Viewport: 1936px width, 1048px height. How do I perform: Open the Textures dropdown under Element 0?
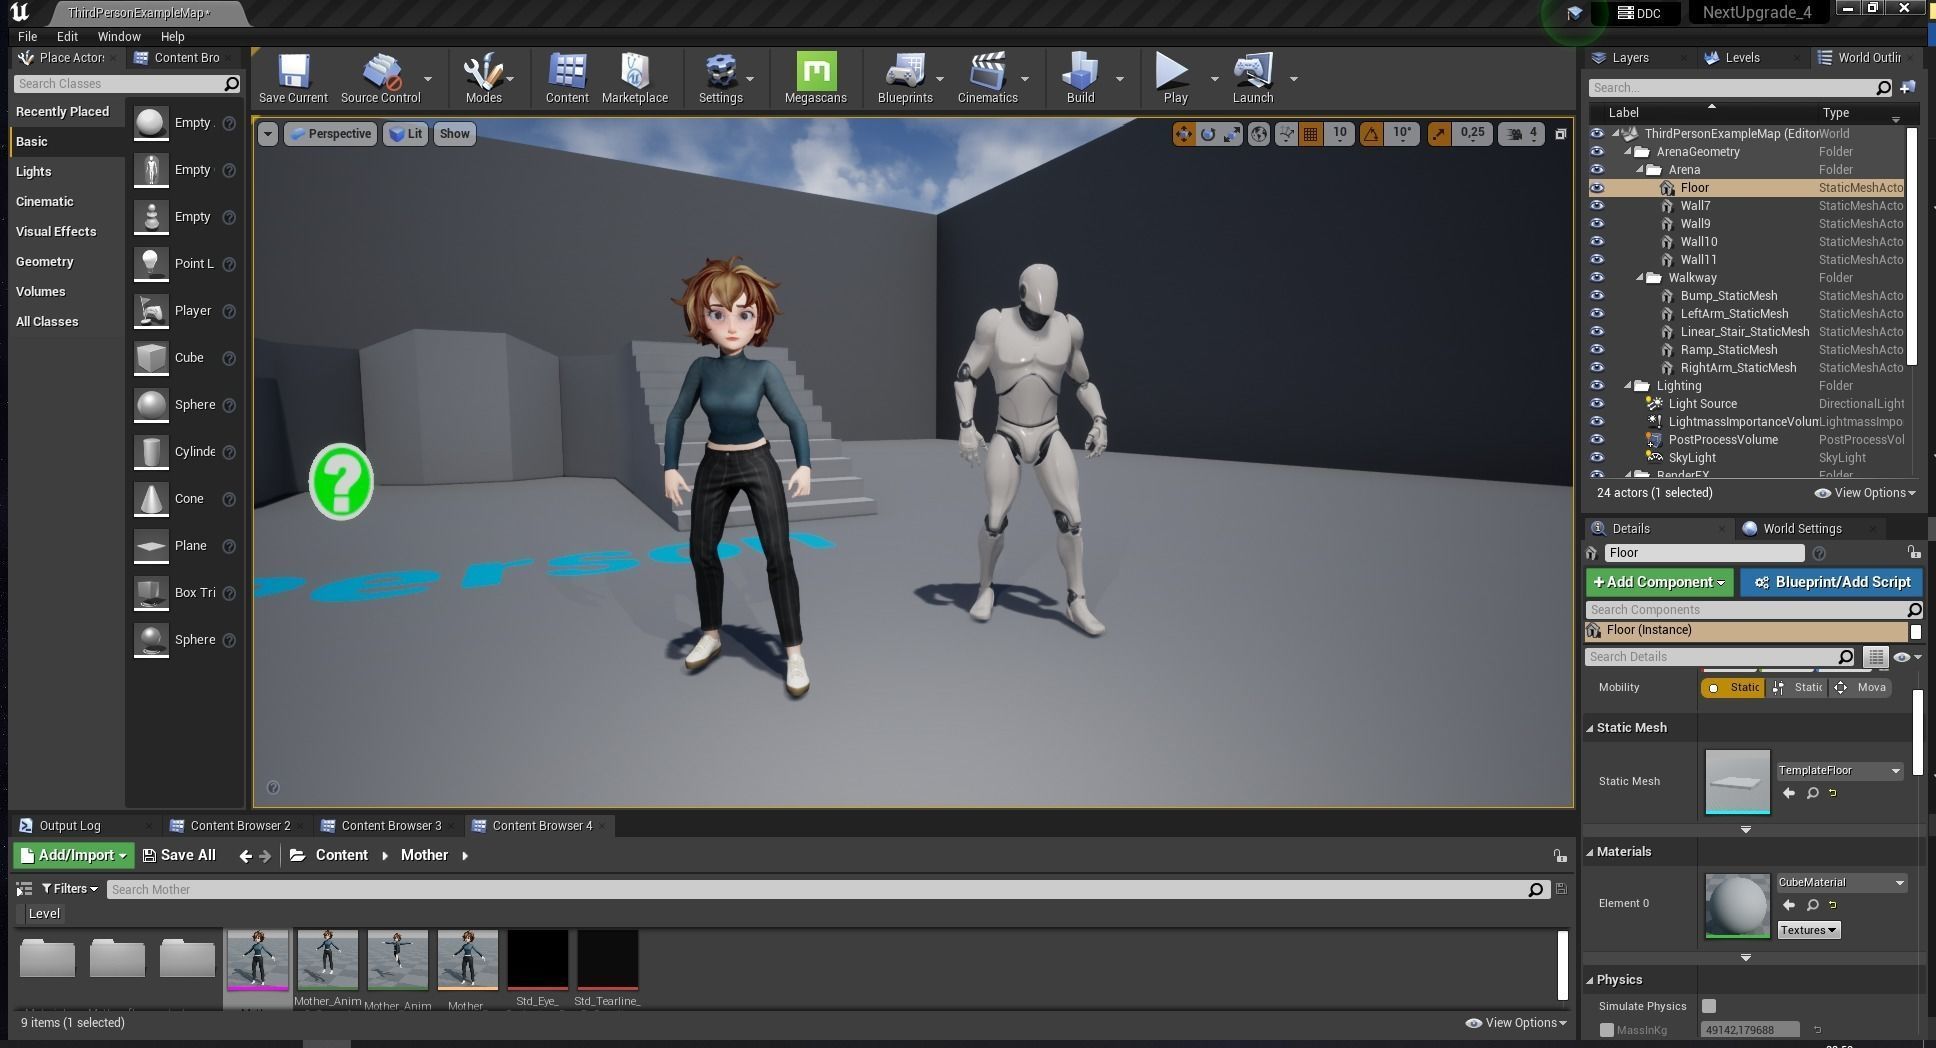click(x=1808, y=930)
